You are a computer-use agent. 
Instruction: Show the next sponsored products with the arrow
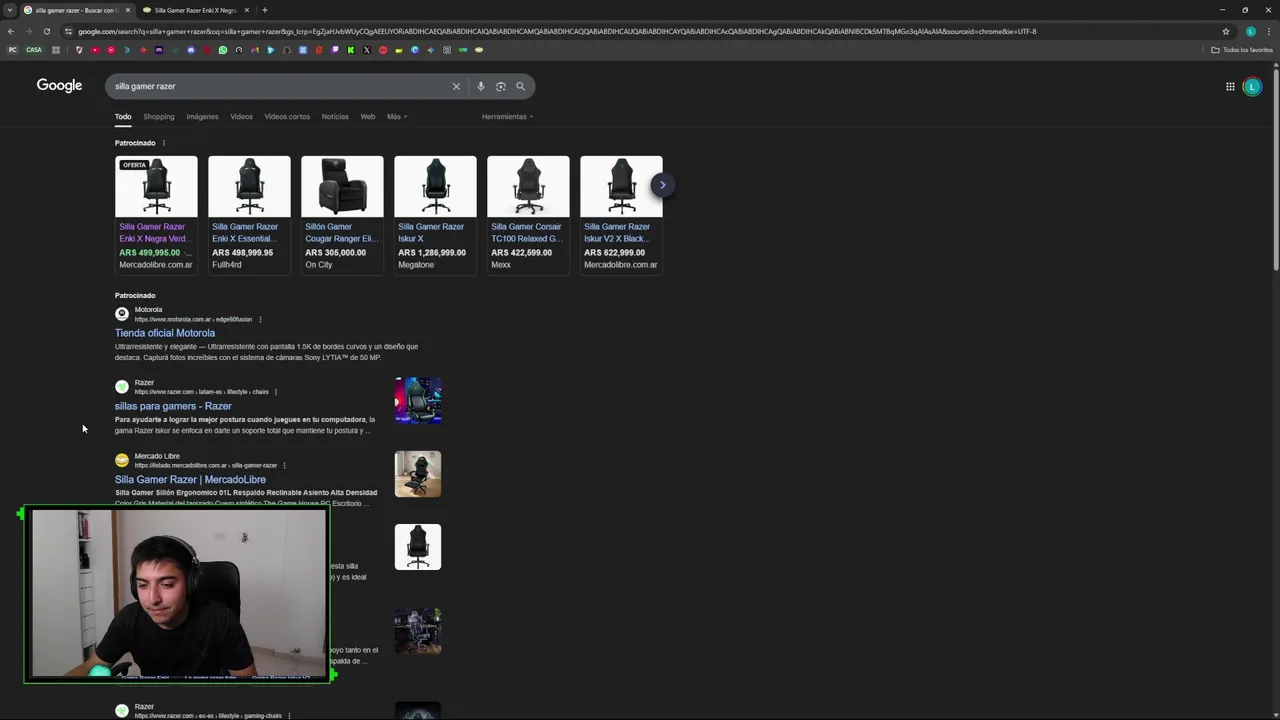pos(662,185)
